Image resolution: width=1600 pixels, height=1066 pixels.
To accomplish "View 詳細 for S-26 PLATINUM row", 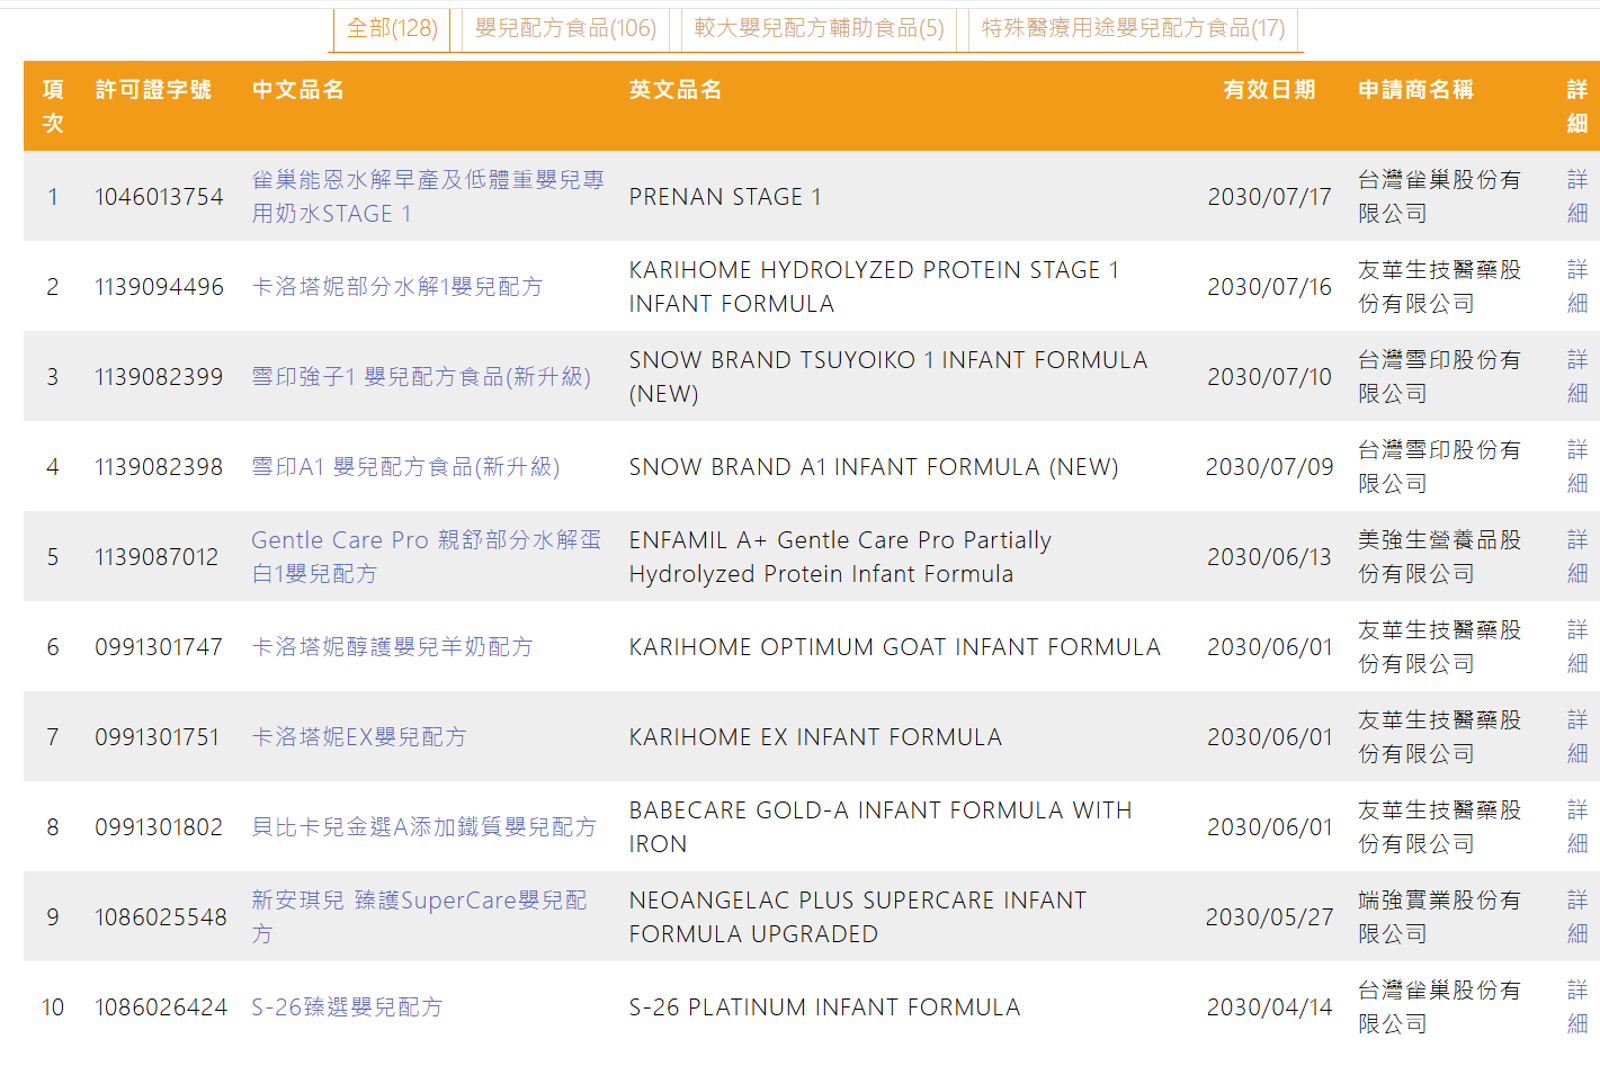I will tap(1577, 1006).
